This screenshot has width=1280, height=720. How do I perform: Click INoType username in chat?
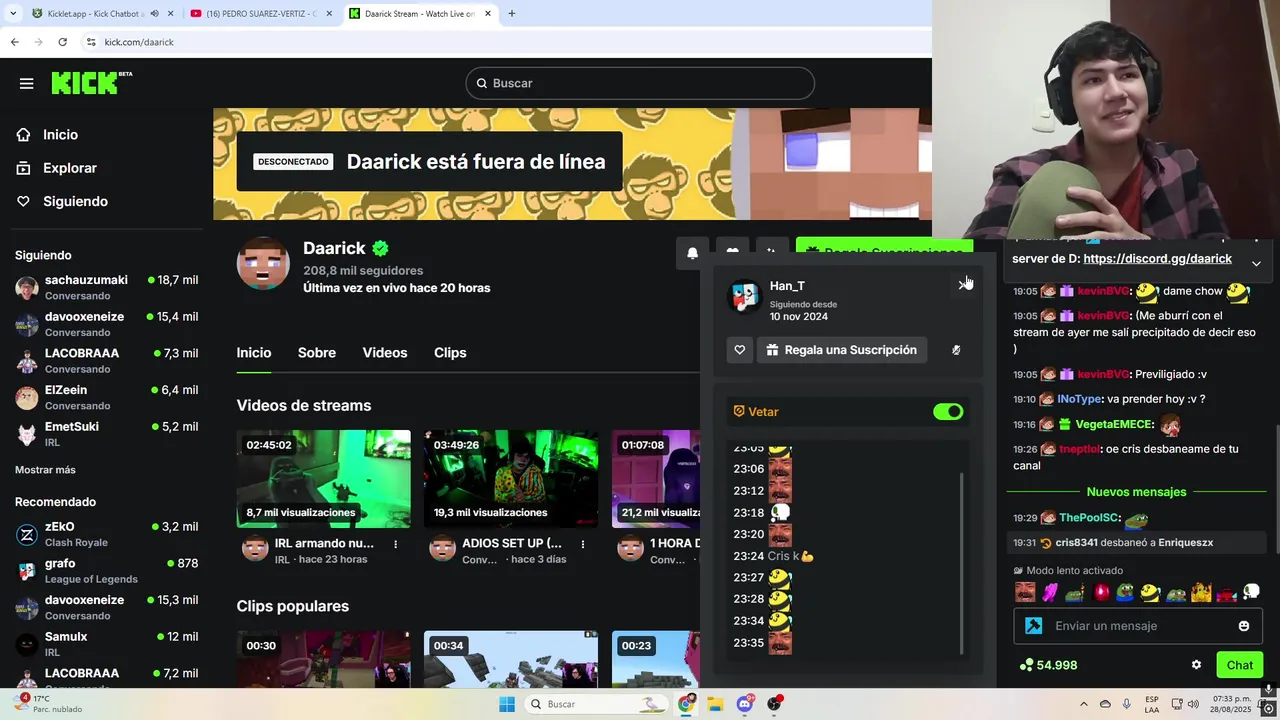click(1079, 399)
